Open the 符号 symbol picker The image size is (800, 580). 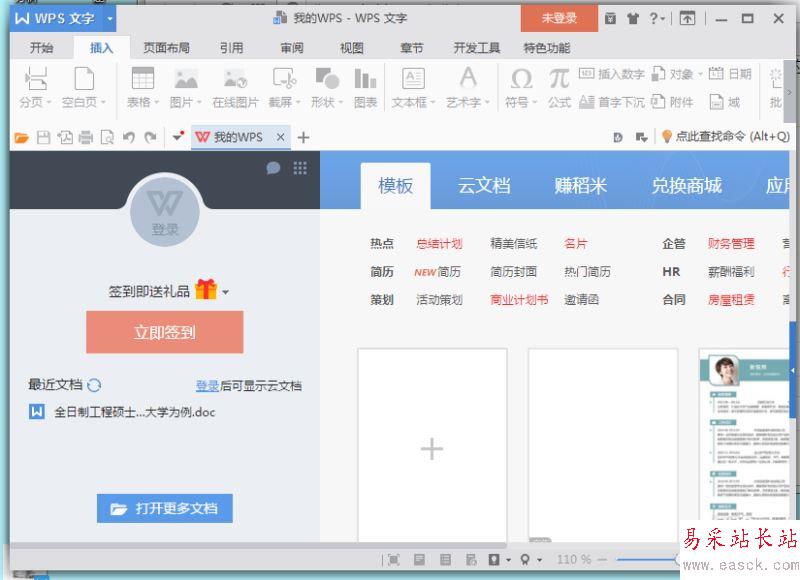pos(521,88)
